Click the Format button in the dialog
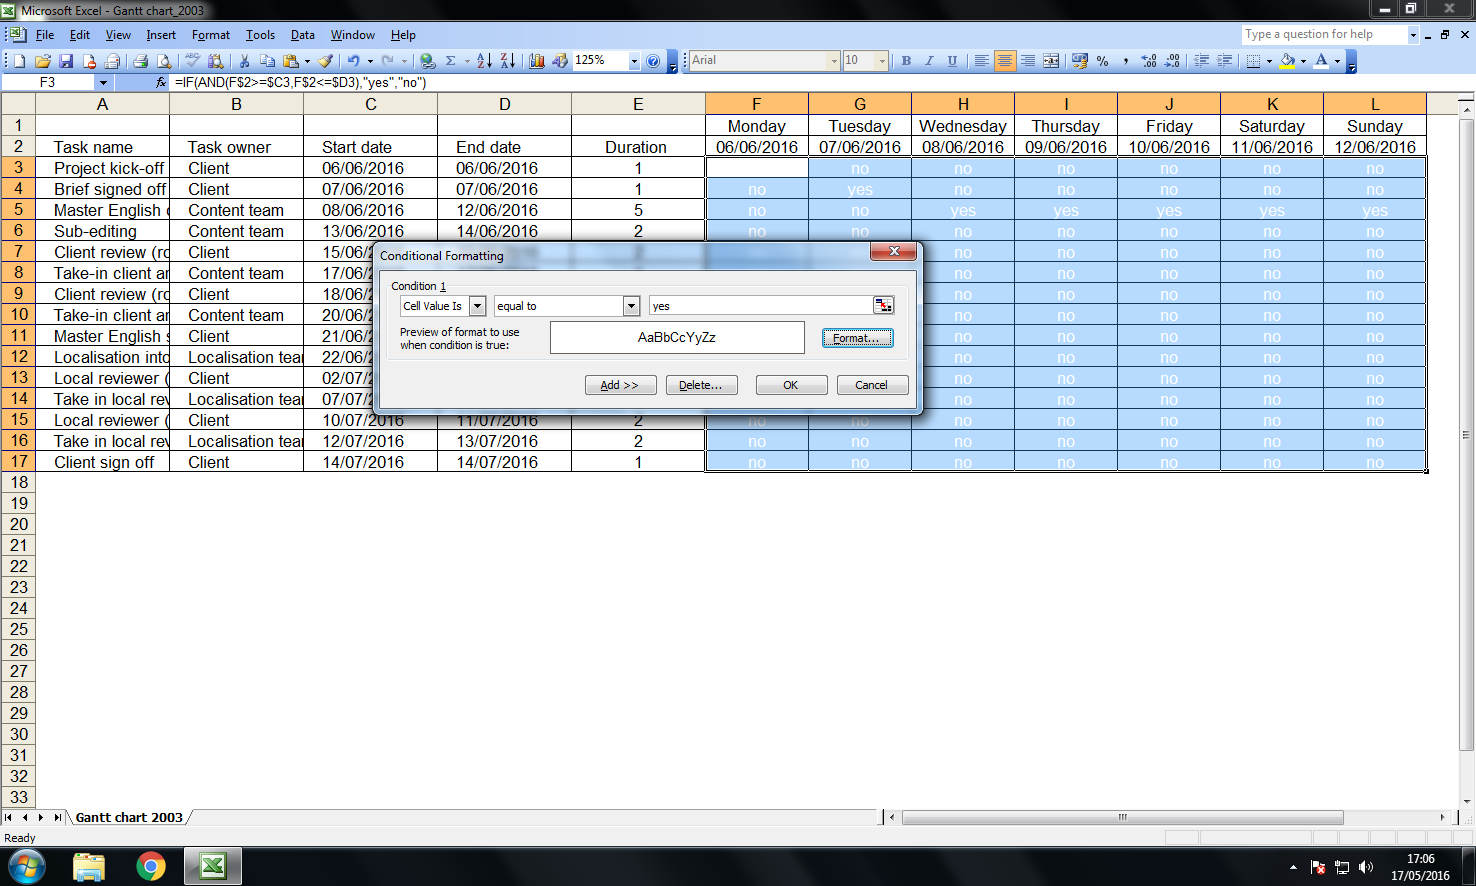The image size is (1476, 886). (x=857, y=337)
